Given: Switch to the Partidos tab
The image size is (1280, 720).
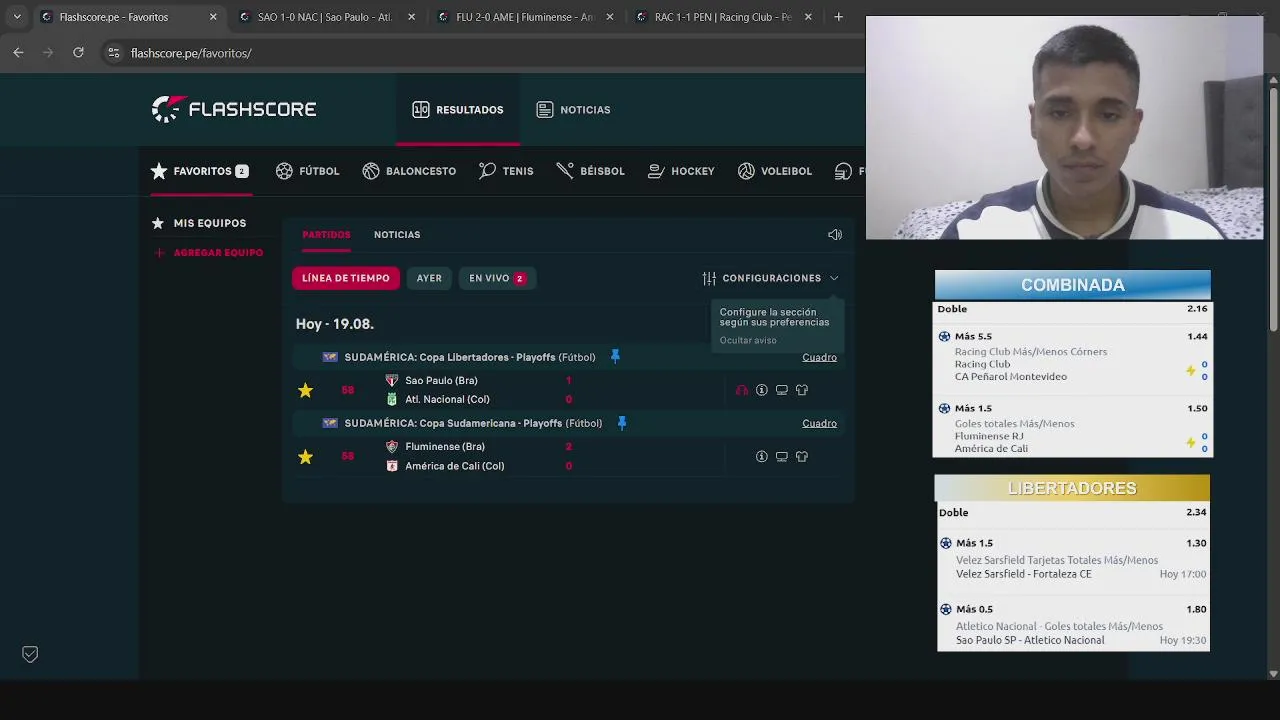Looking at the screenshot, I should click(326, 235).
